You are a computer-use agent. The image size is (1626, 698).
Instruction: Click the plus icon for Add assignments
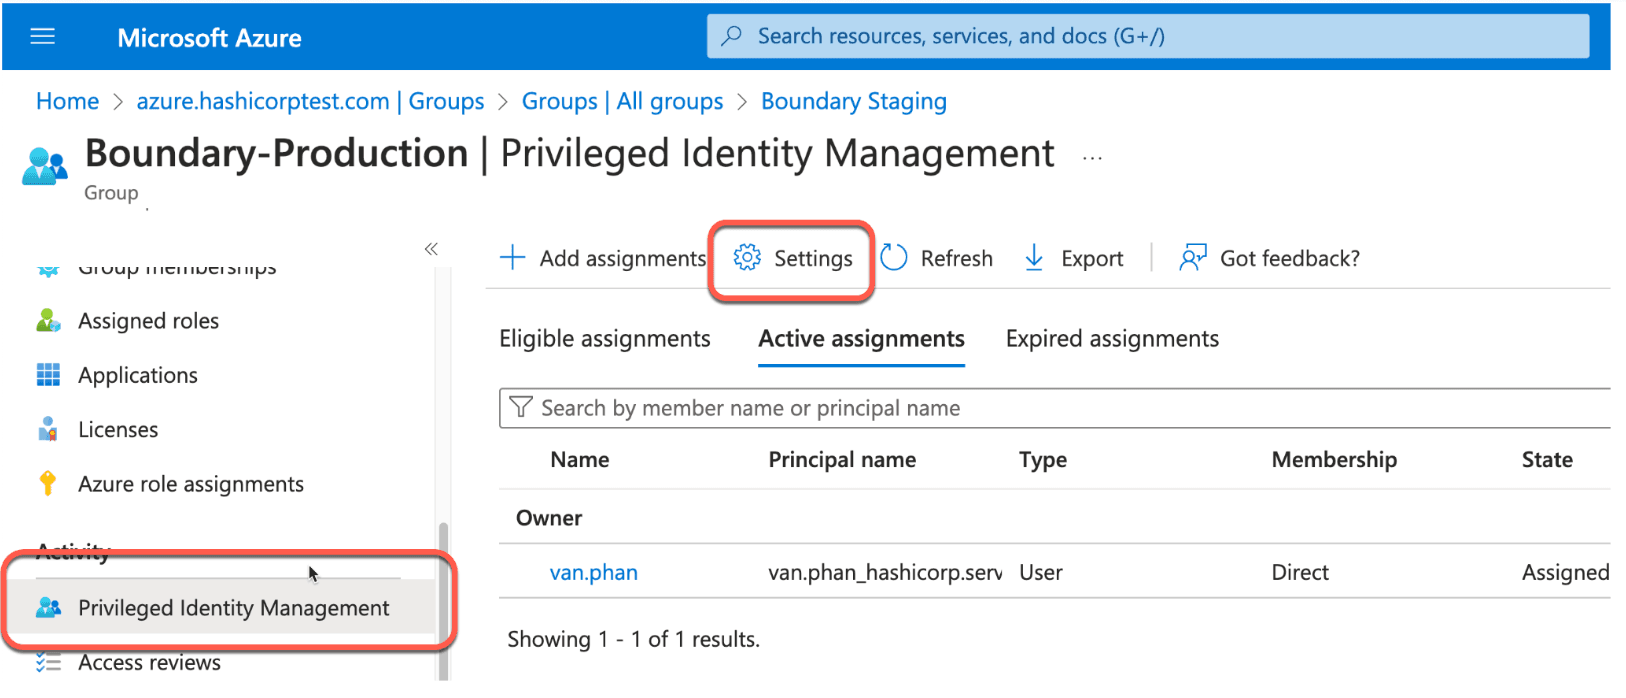(x=512, y=258)
